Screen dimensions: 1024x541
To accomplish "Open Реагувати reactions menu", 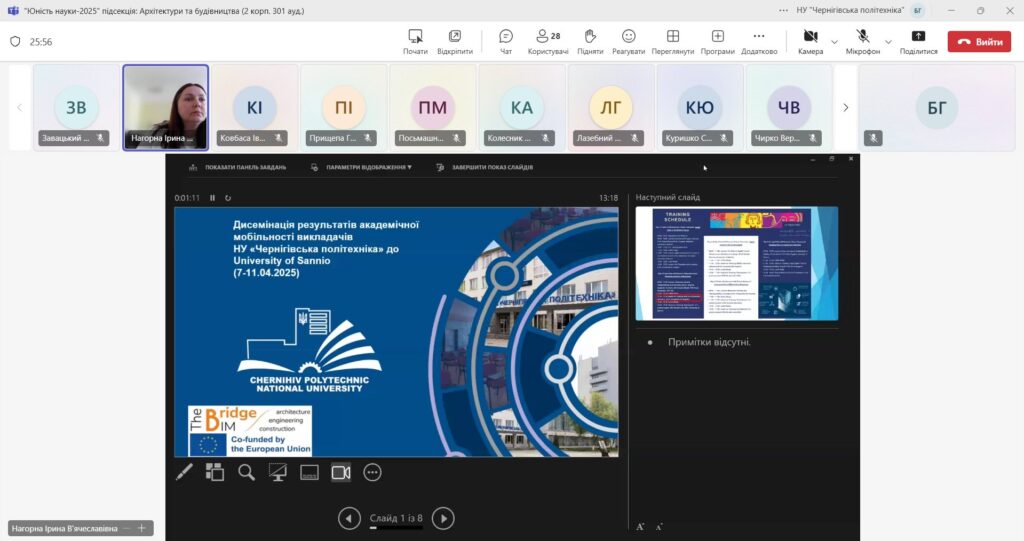I will [628, 42].
